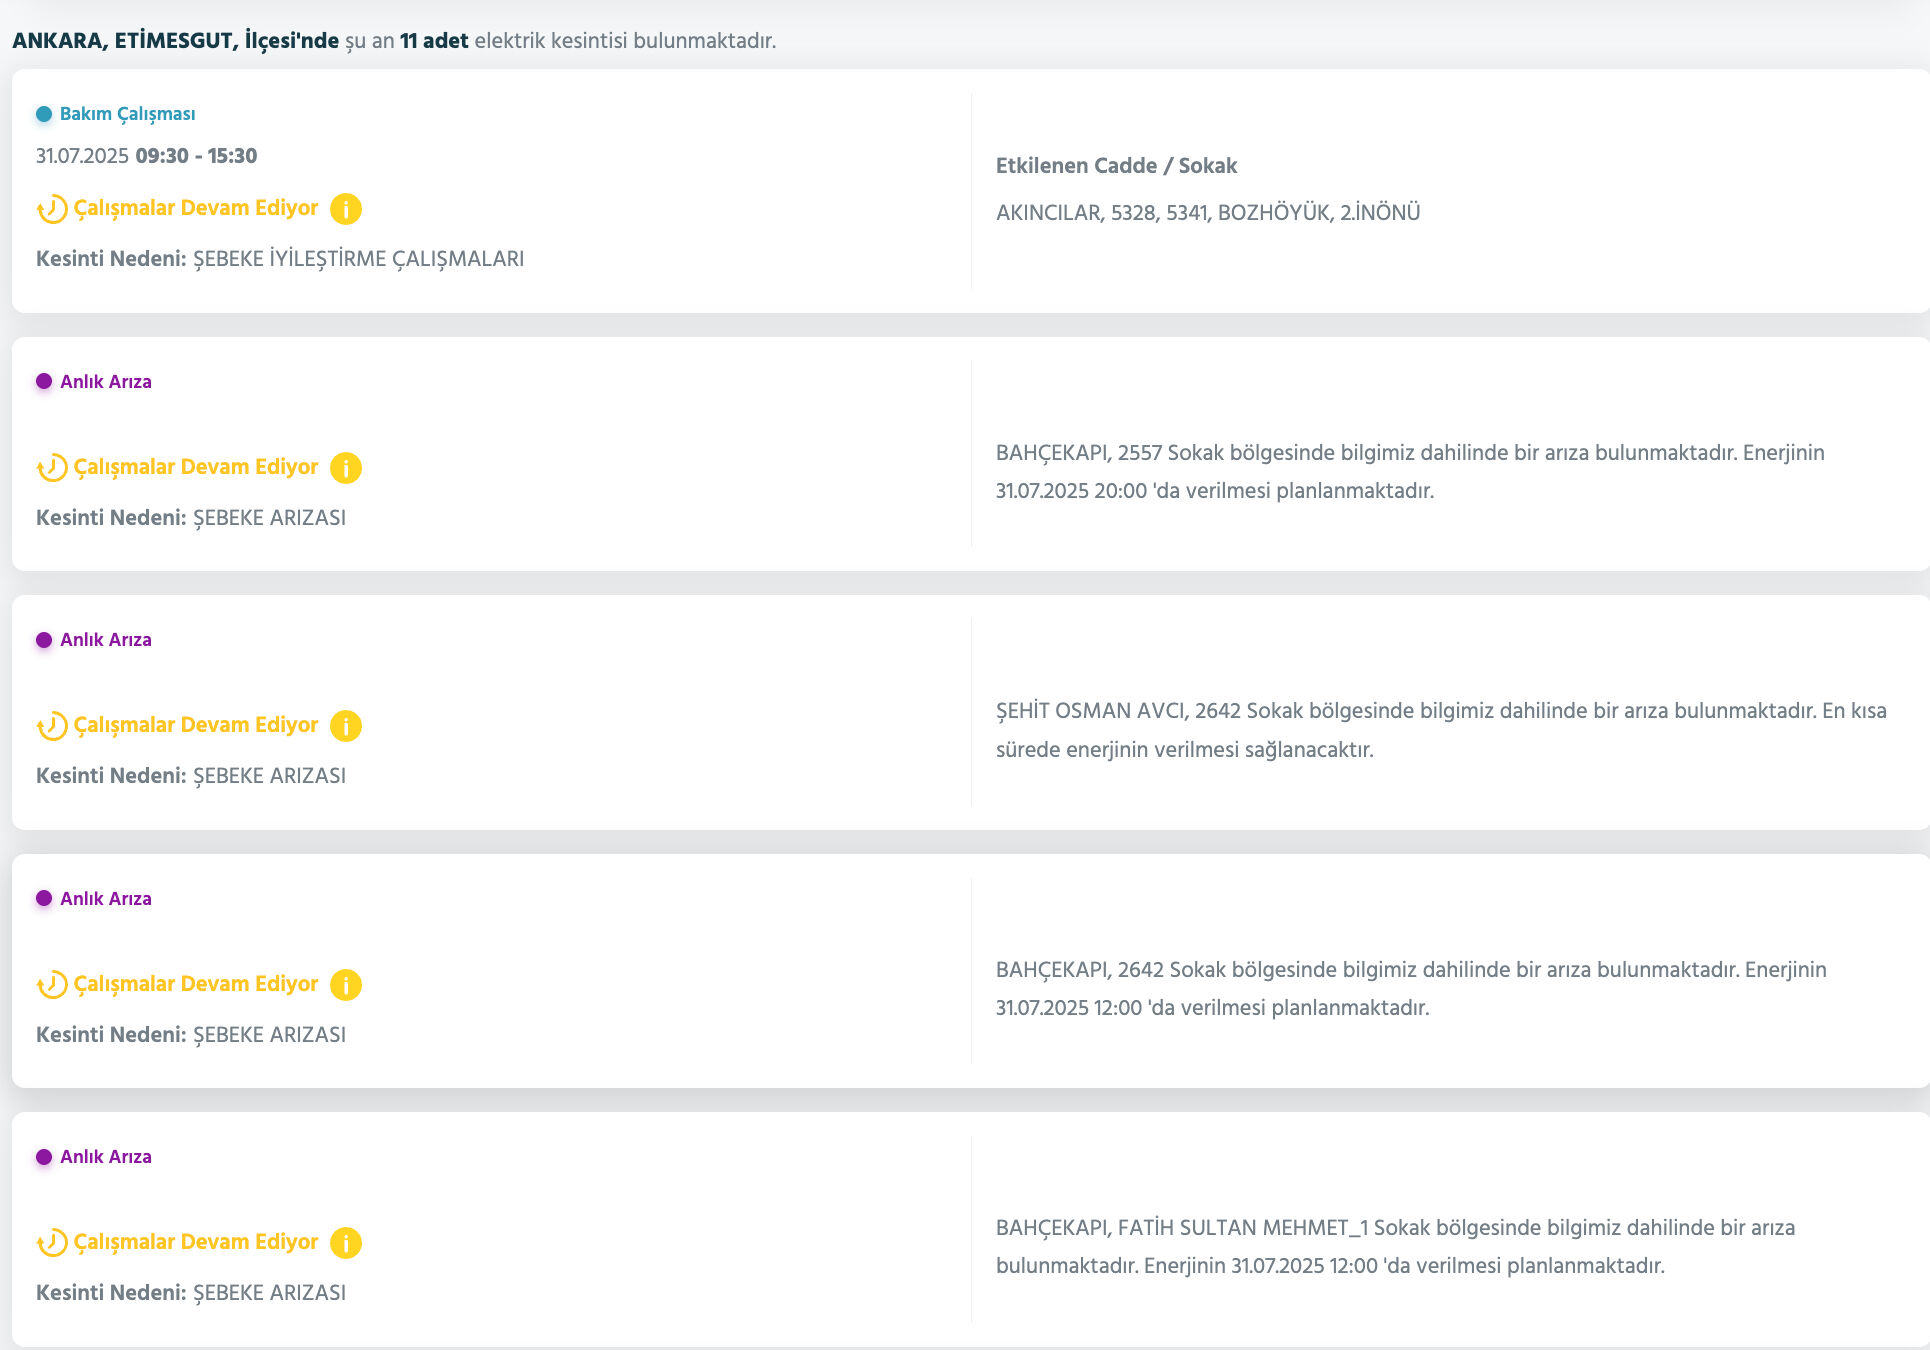1930x1350 pixels.
Task: Click blue dot beside Bakım Çalışması label
Action: pyautogui.click(x=44, y=114)
